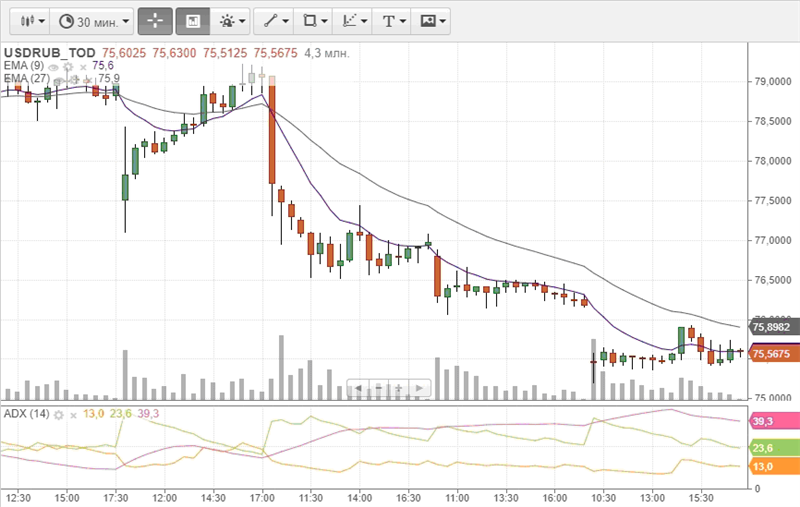
Task: Remove EMA (27) indicator with its X
Action: click(87, 80)
